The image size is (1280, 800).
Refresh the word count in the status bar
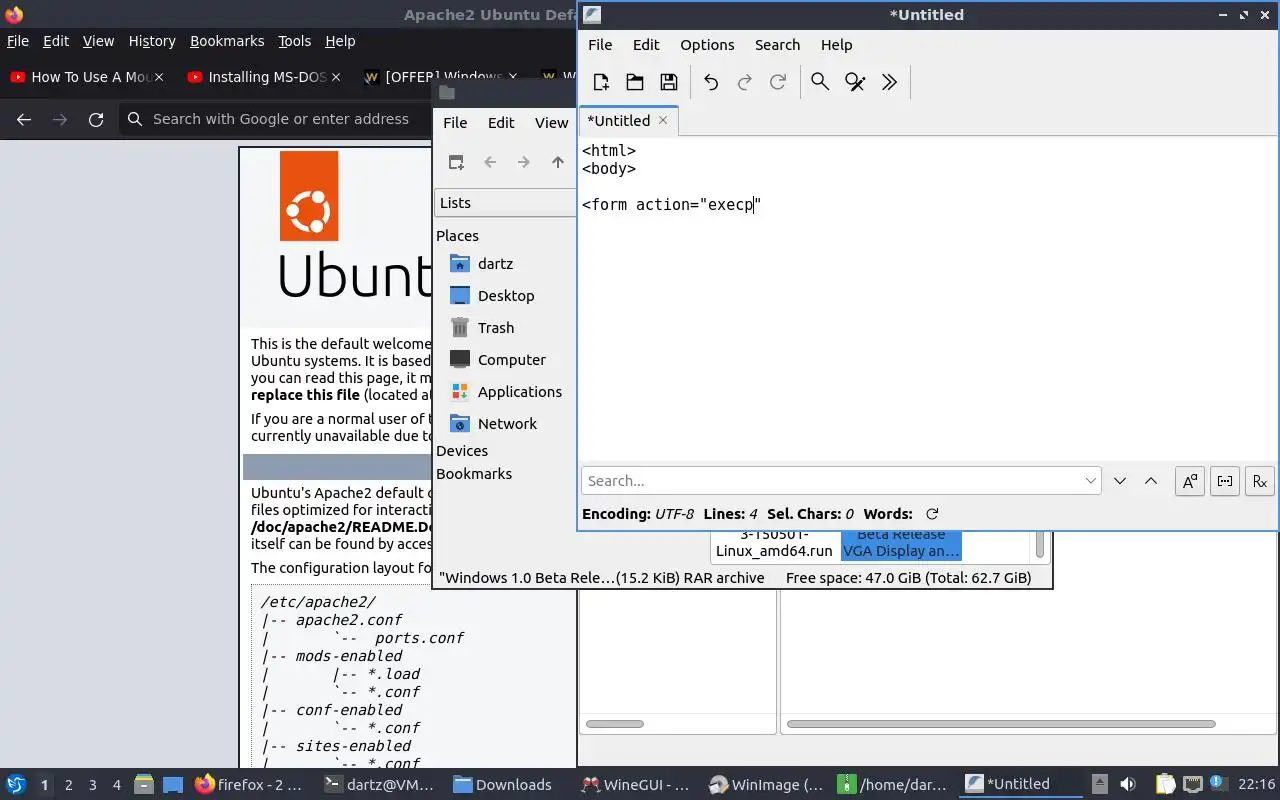(x=932, y=514)
